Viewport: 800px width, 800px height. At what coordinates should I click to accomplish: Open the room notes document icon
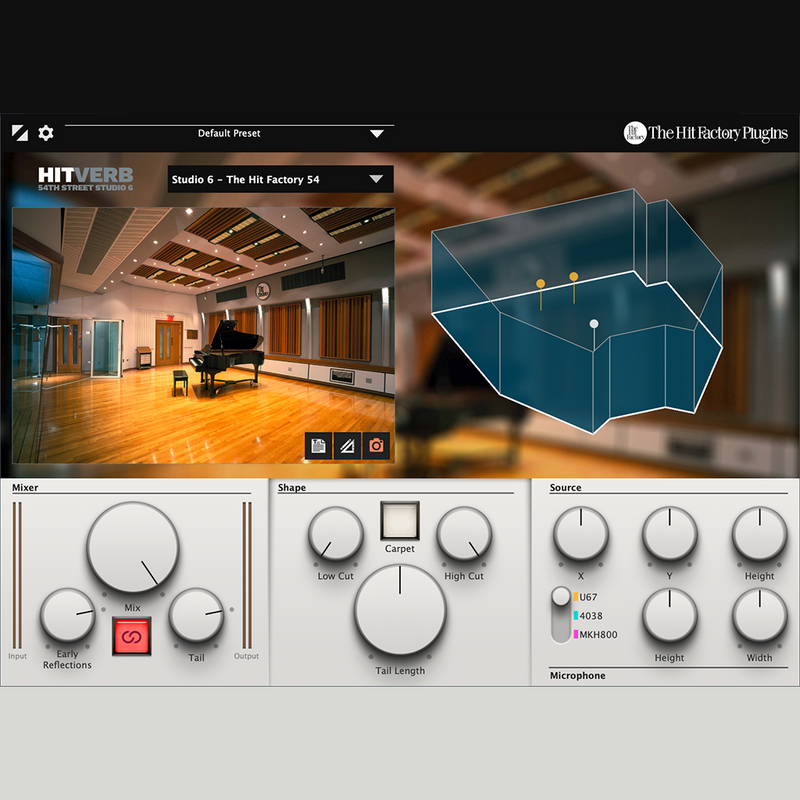[318, 446]
